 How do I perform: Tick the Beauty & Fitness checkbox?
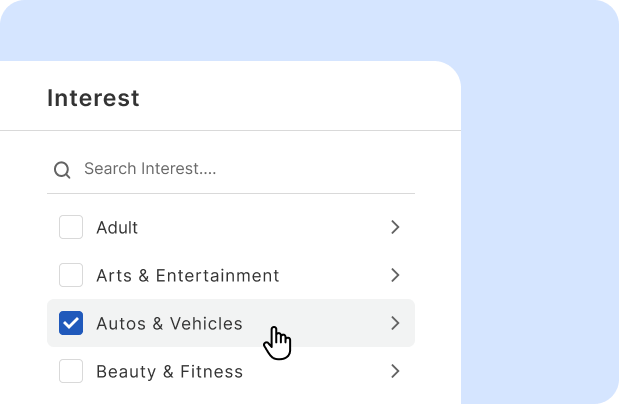point(71,372)
